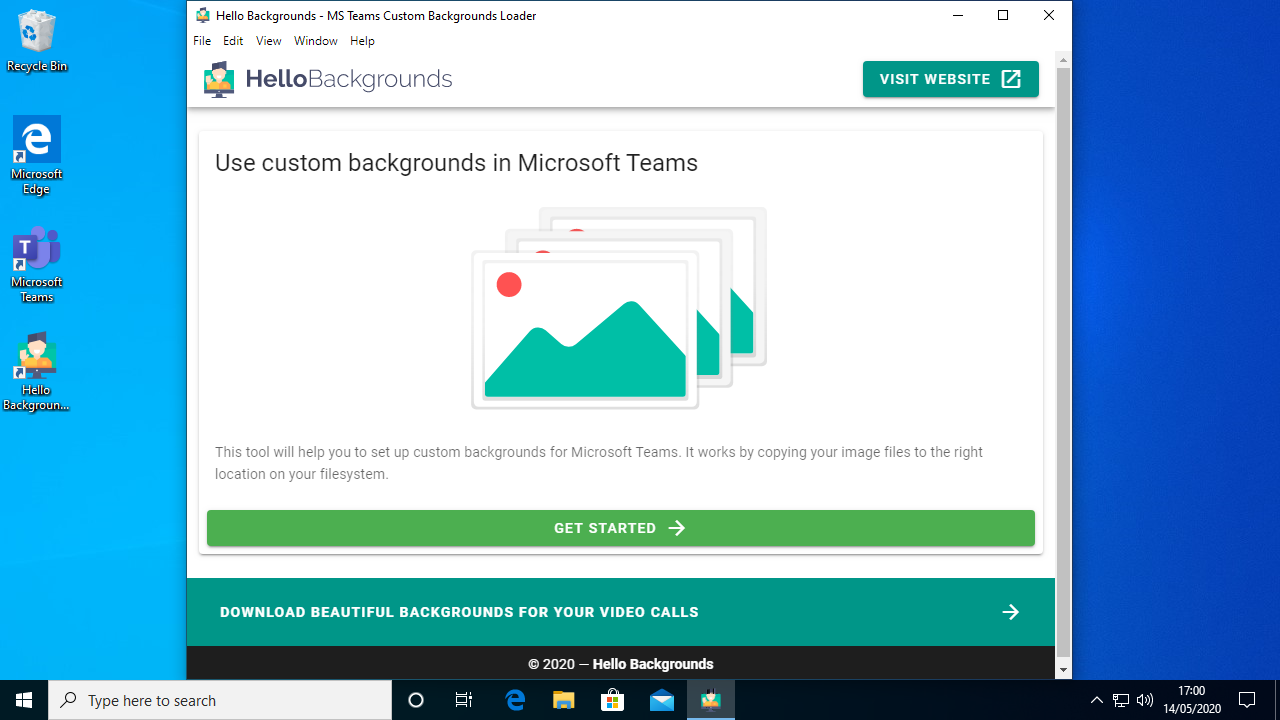Open the View menu
The image size is (1280, 720).
268,41
